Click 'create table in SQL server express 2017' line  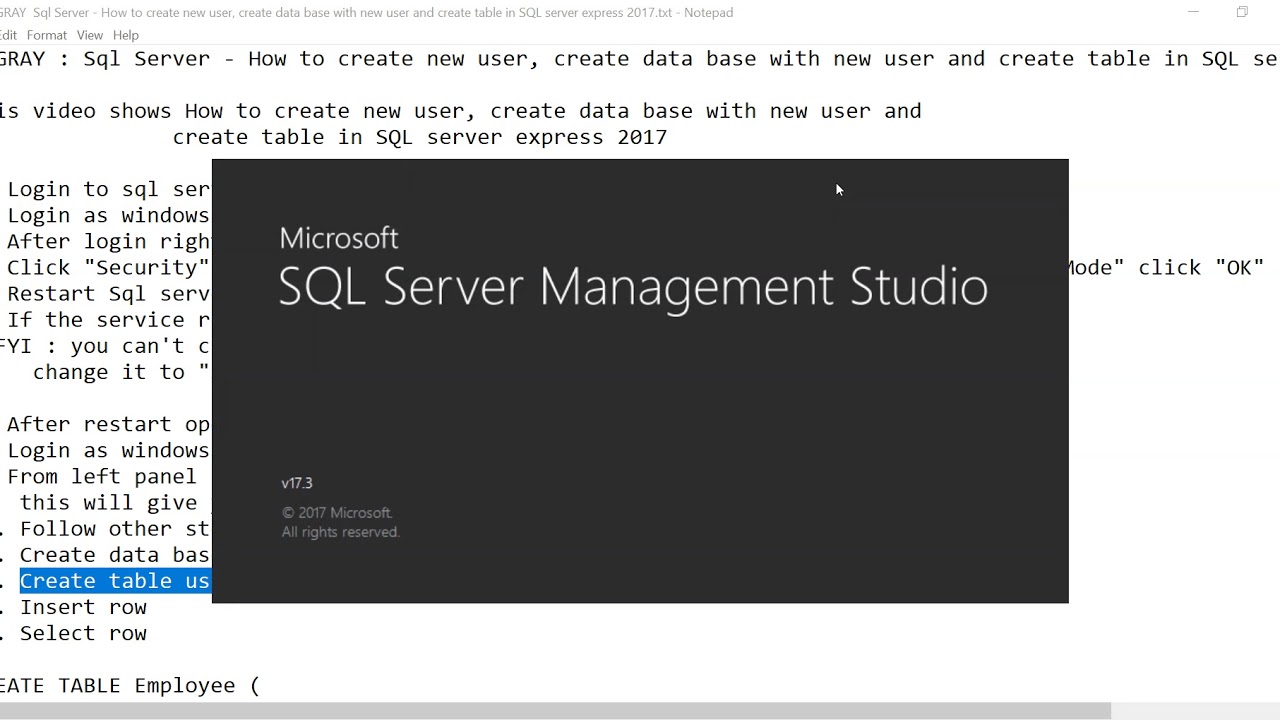point(420,137)
